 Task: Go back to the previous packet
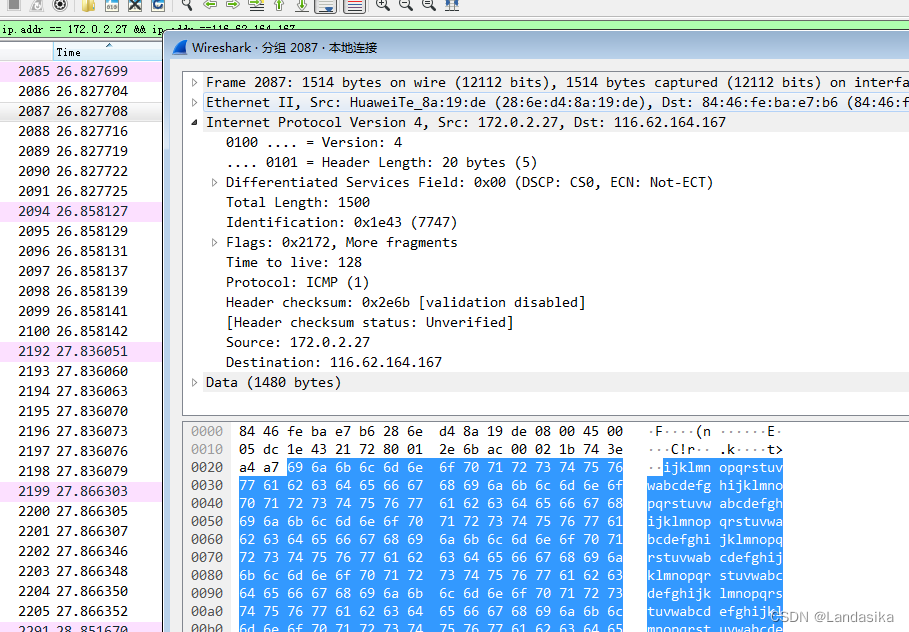[x=210, y=5]
